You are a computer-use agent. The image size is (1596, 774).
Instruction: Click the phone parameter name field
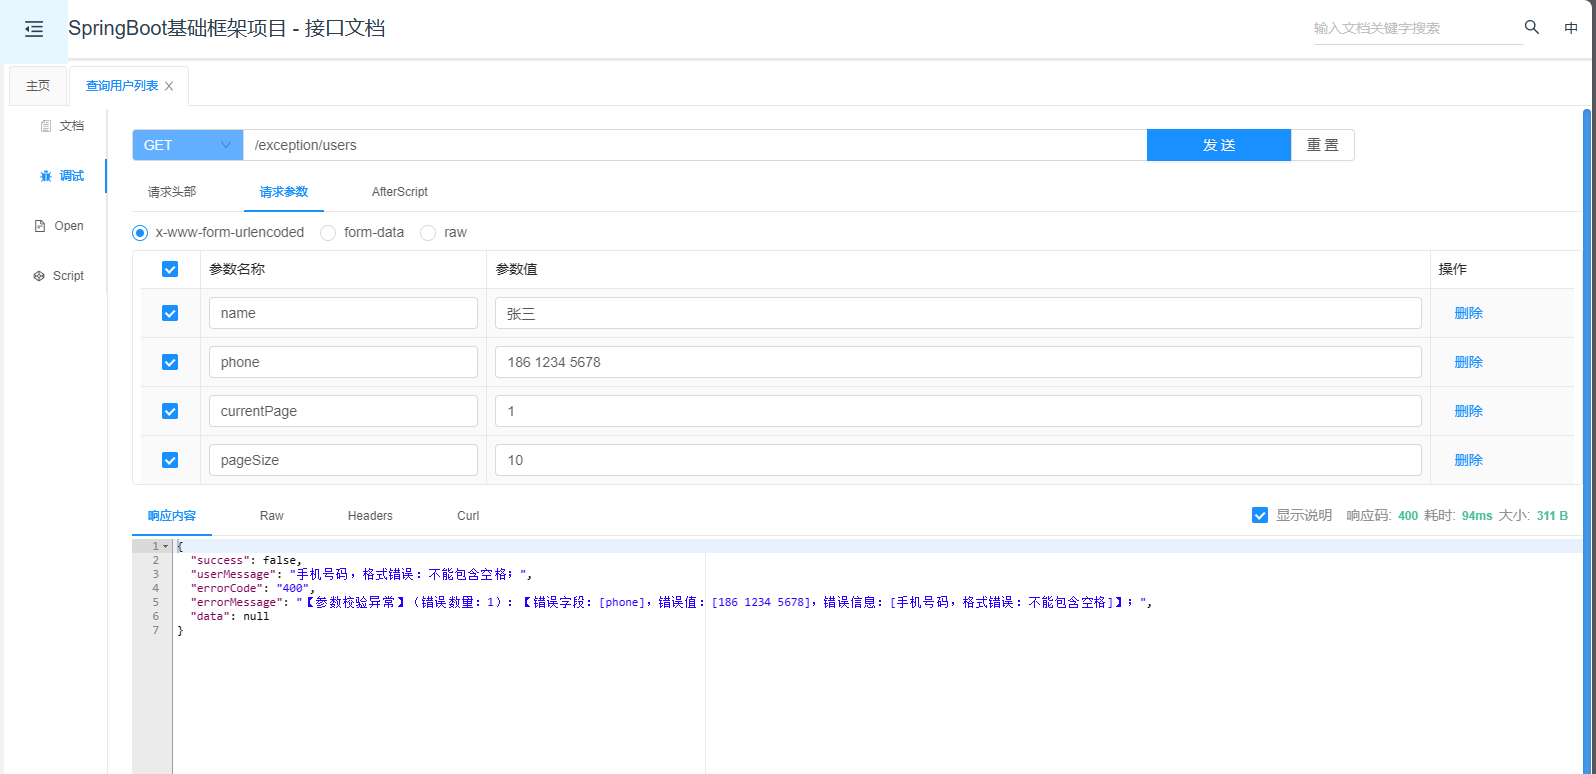point(343,362)
